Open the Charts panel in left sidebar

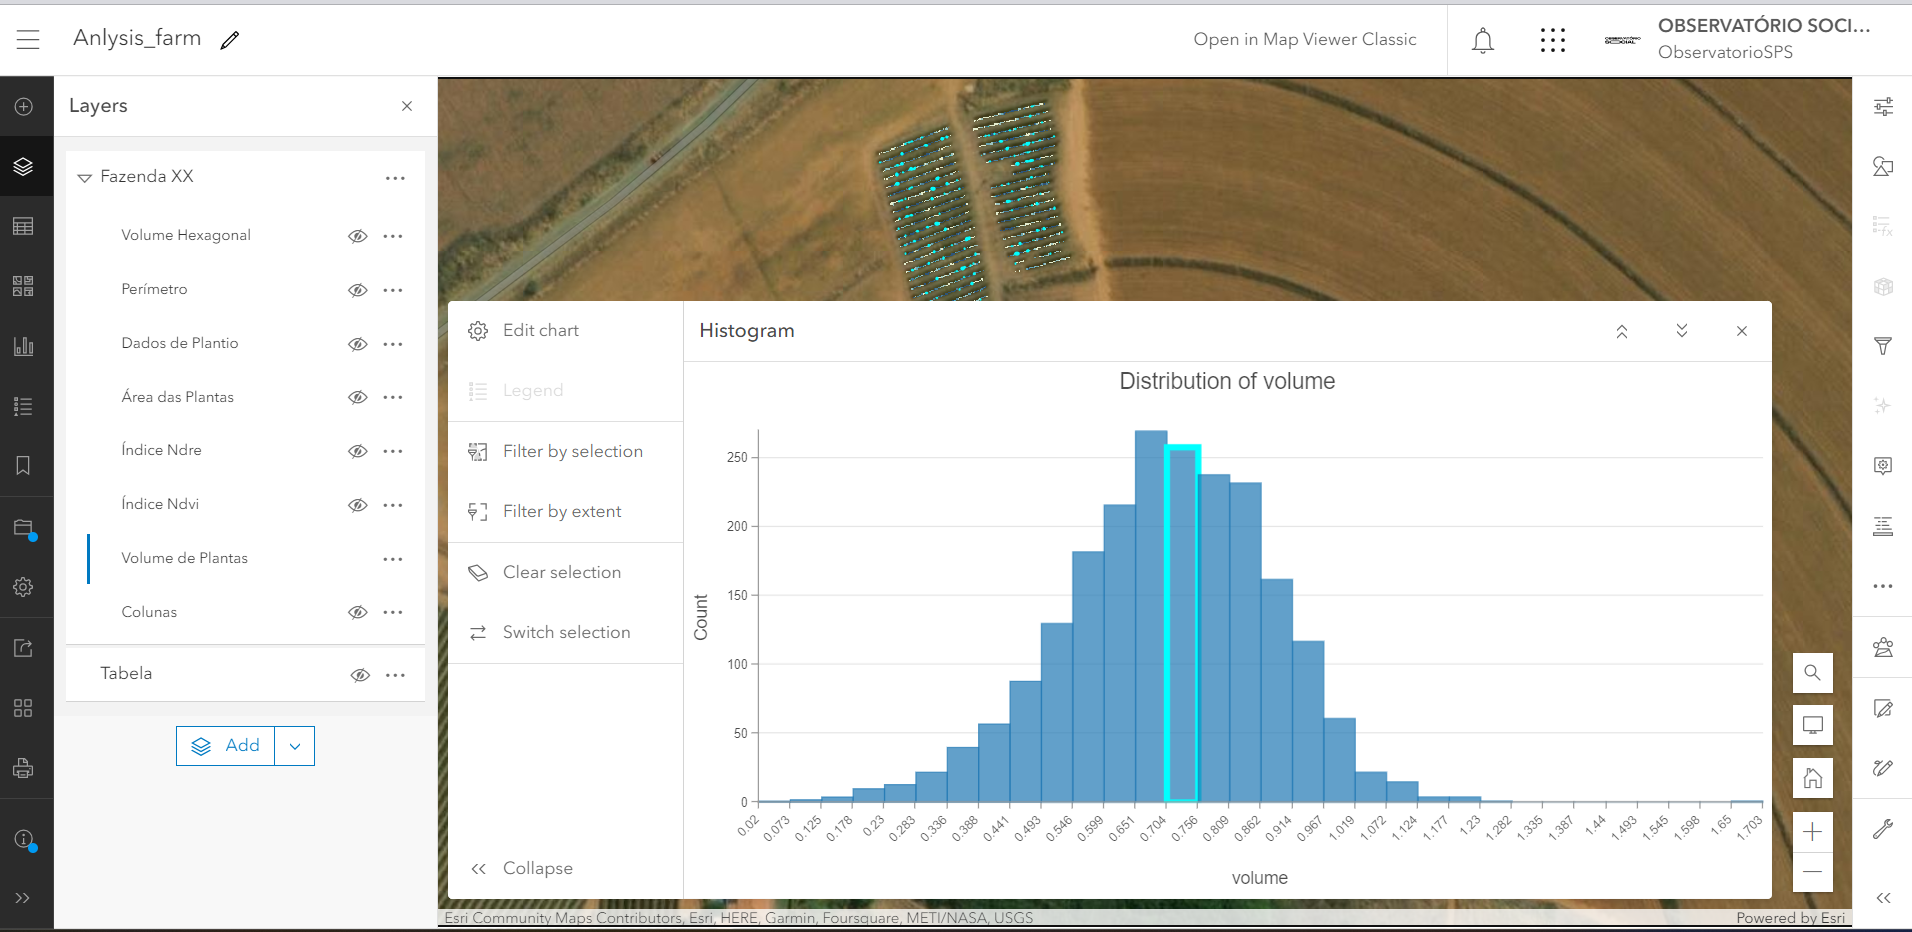[x=24, y=346]
